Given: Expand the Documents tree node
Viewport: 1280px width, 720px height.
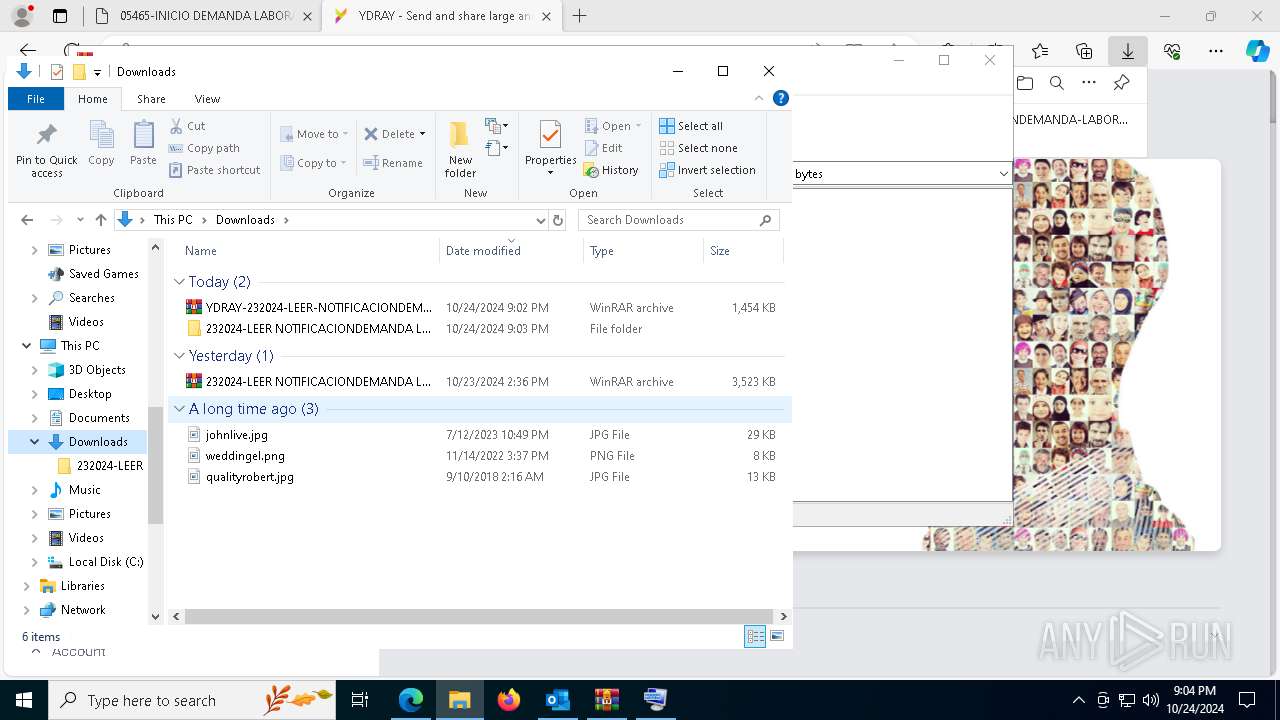Looking at the screenshot, I should click(35, 418).
